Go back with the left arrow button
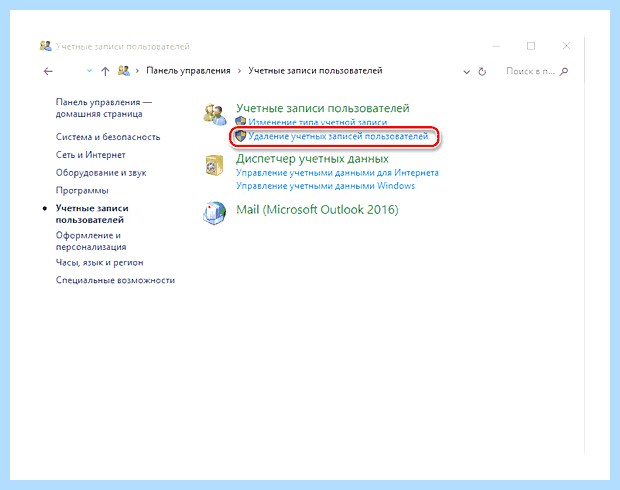620x490 pixels. [x=48, y=71]
